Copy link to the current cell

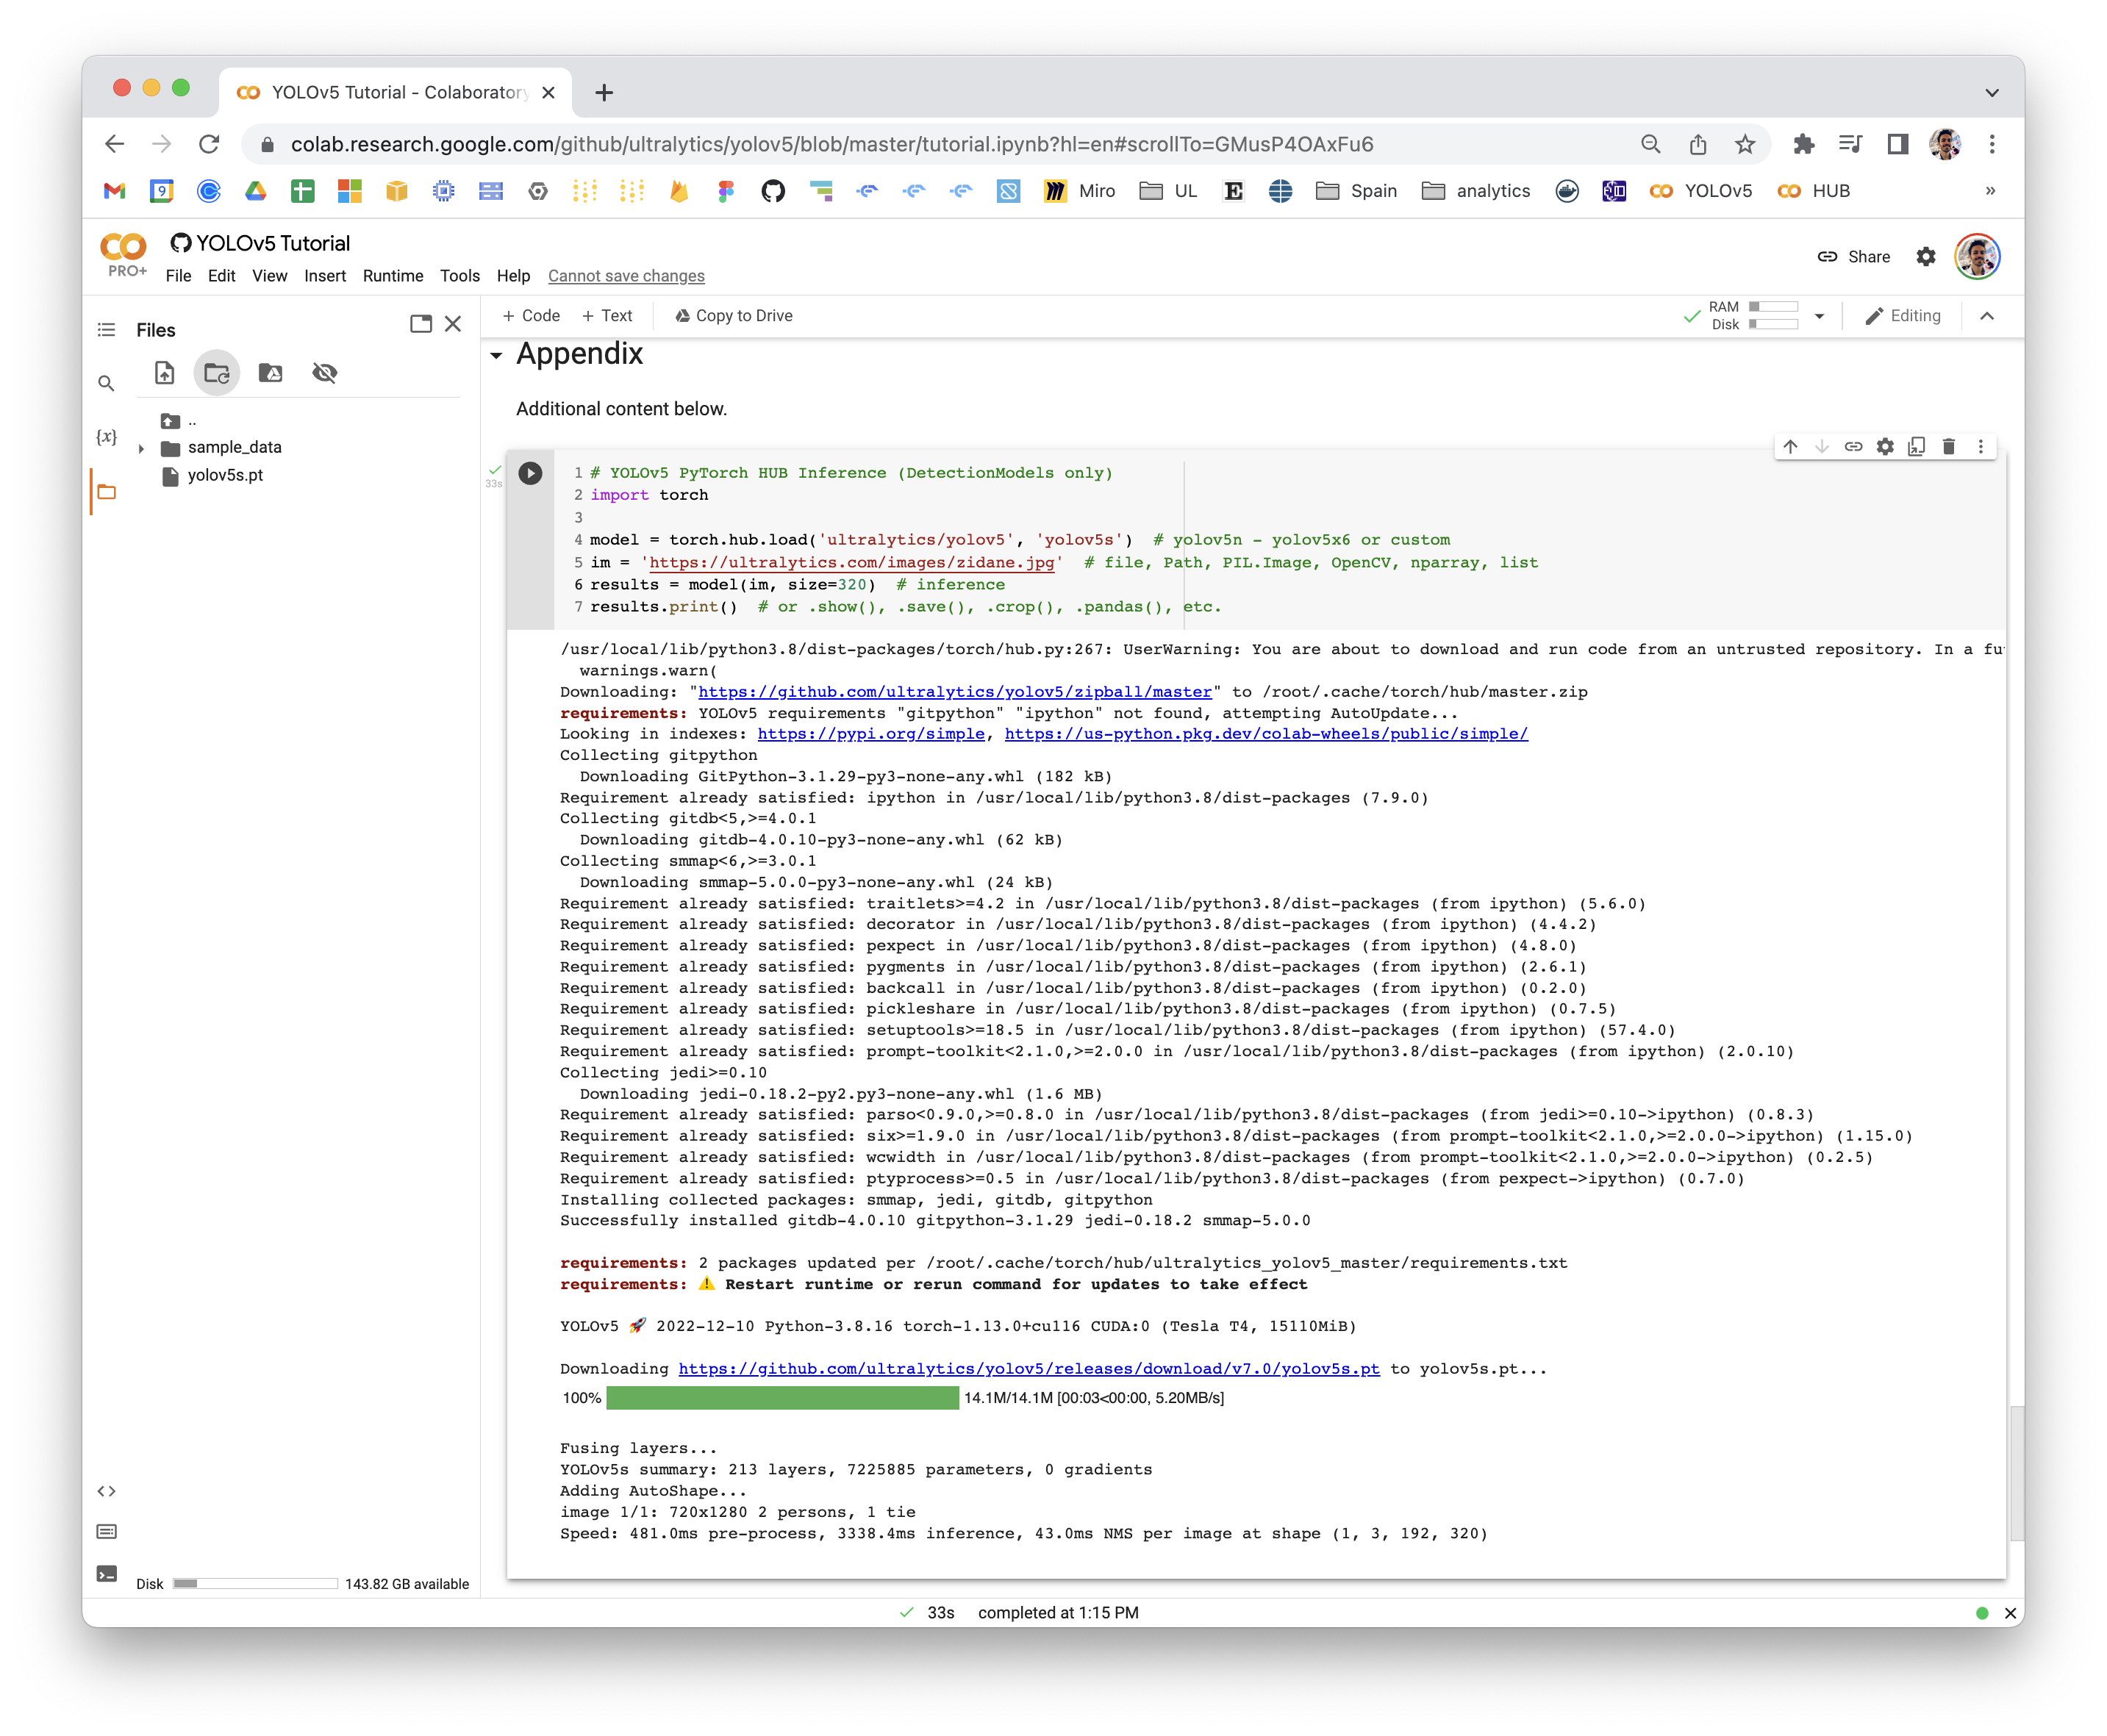click(1853, 447)
